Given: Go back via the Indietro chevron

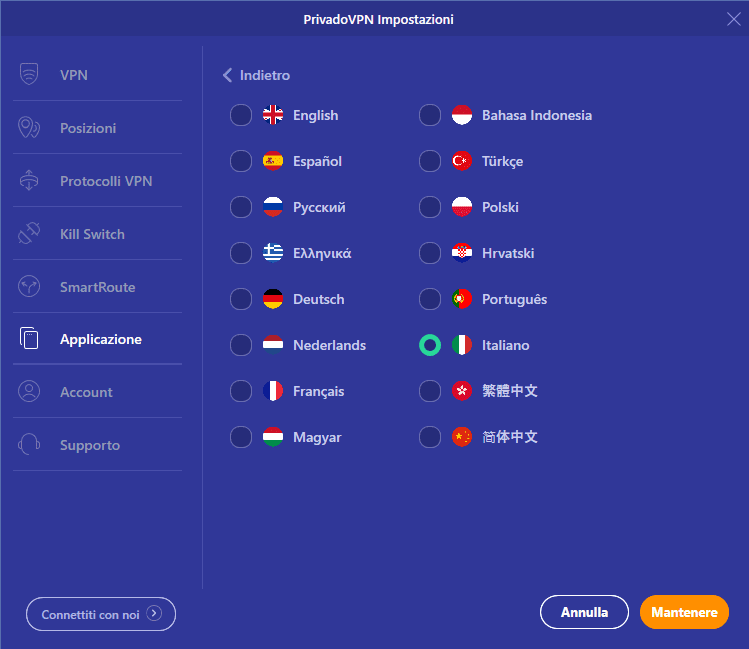Looking at the screenshot, I should click(x=227, y=75).
